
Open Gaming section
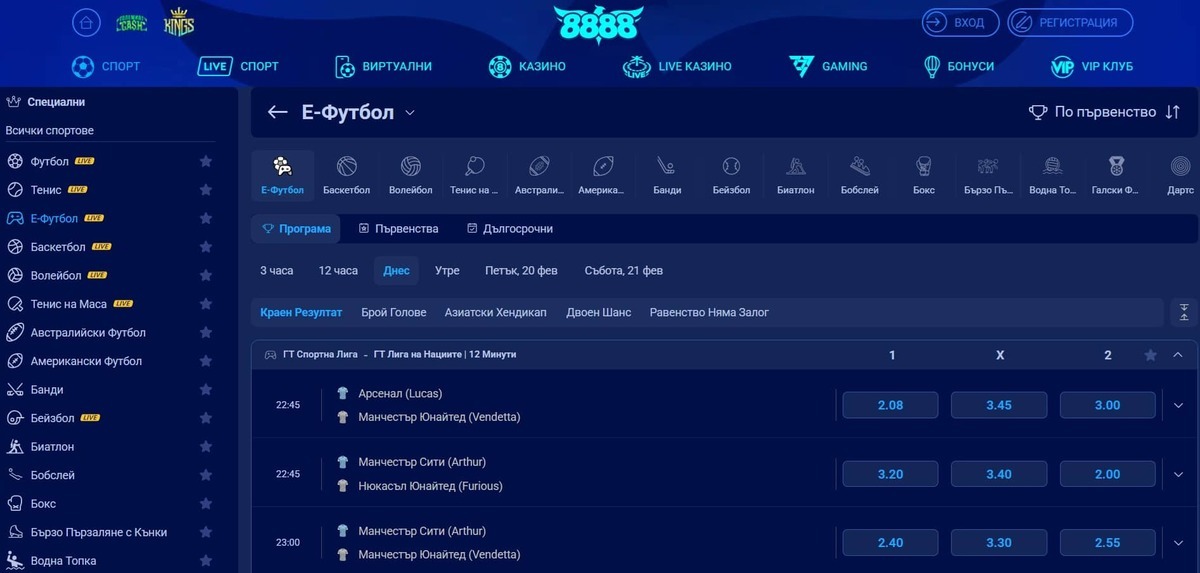pyautogui.click(x=828, y=67)
